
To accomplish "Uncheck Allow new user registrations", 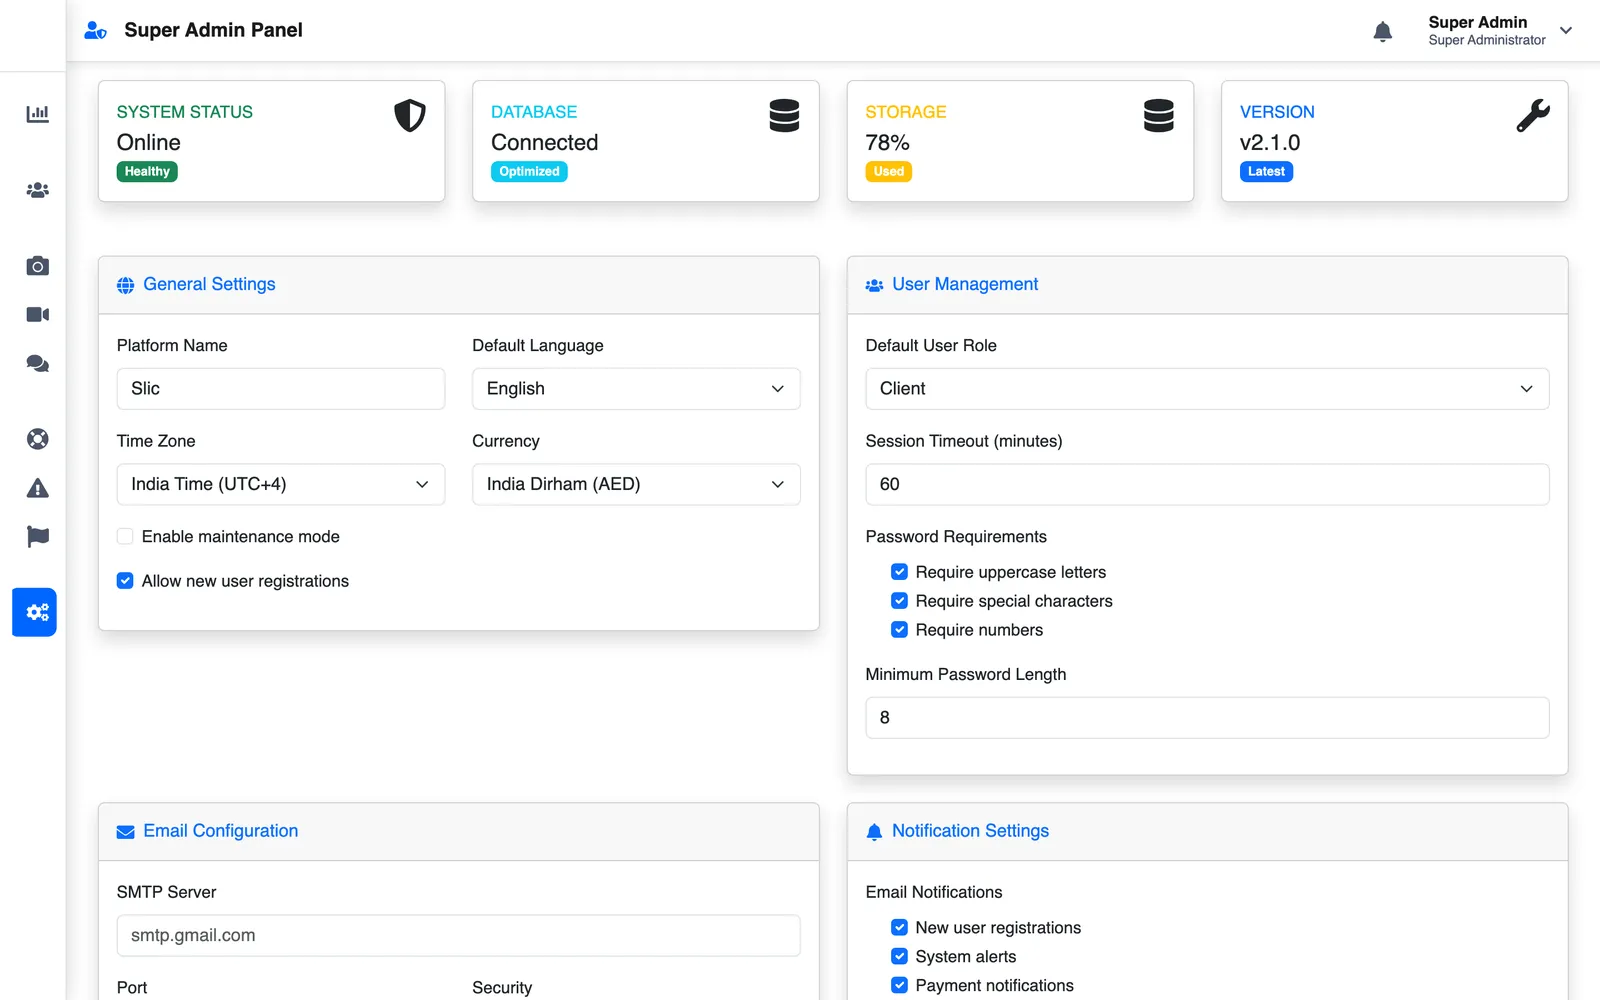I will click(x=125, y=581).
